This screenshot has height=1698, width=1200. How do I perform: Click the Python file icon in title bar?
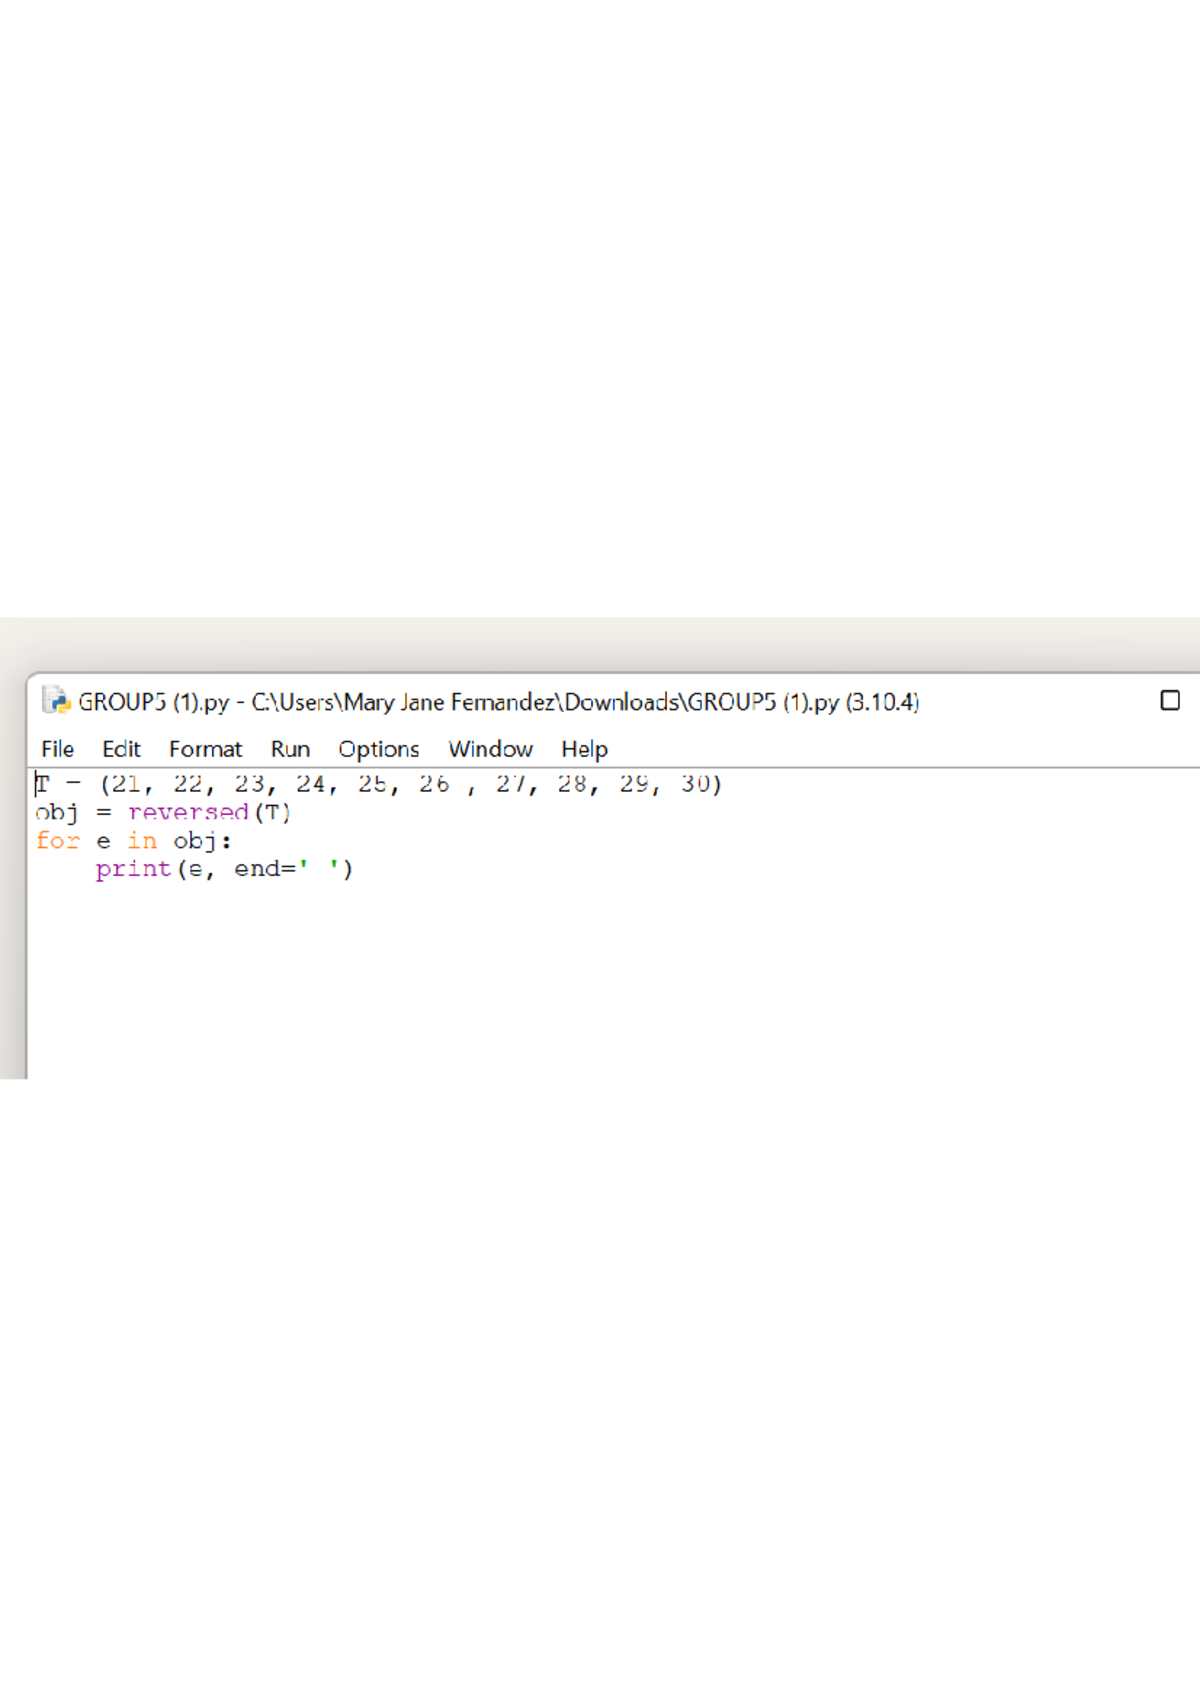[56, 701]
